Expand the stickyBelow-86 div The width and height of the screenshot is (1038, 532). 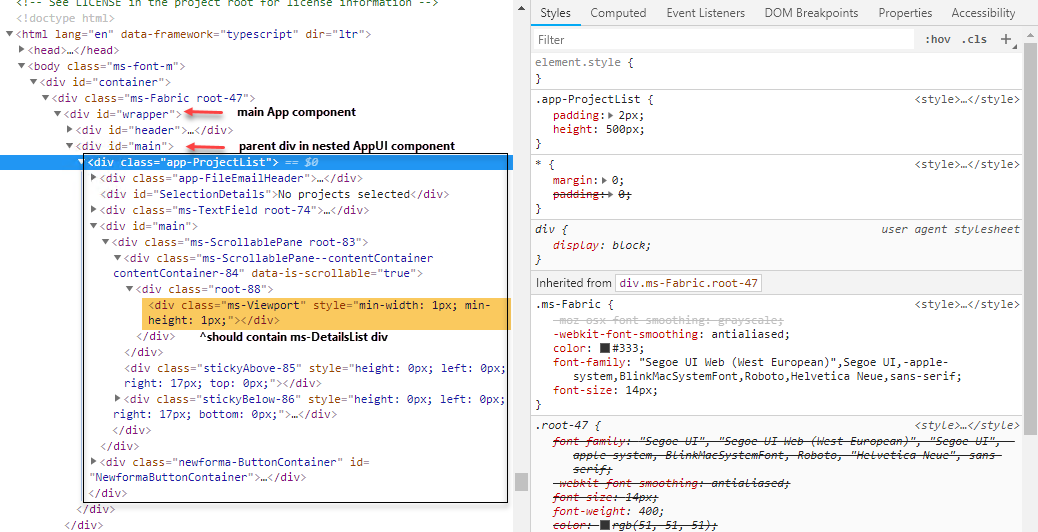click(118, 398)
